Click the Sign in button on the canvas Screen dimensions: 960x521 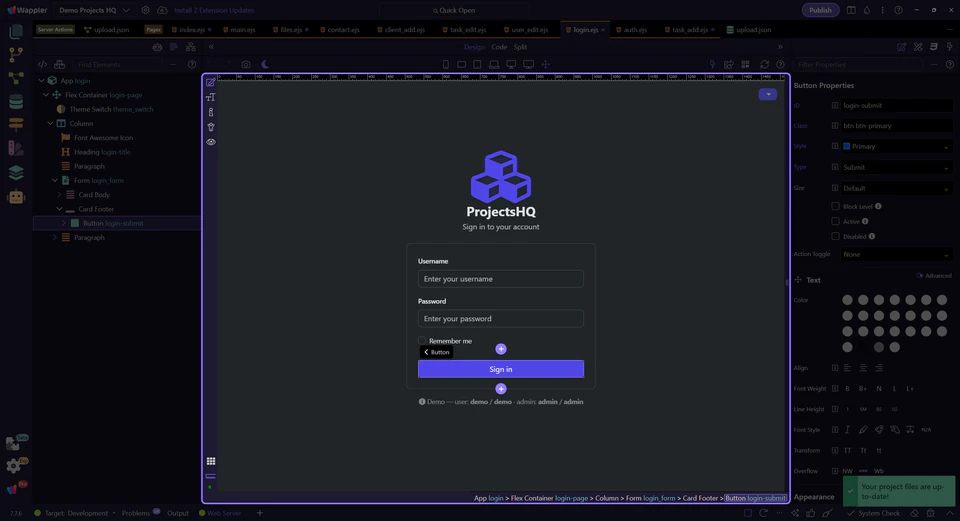click(x=501, y=369)
